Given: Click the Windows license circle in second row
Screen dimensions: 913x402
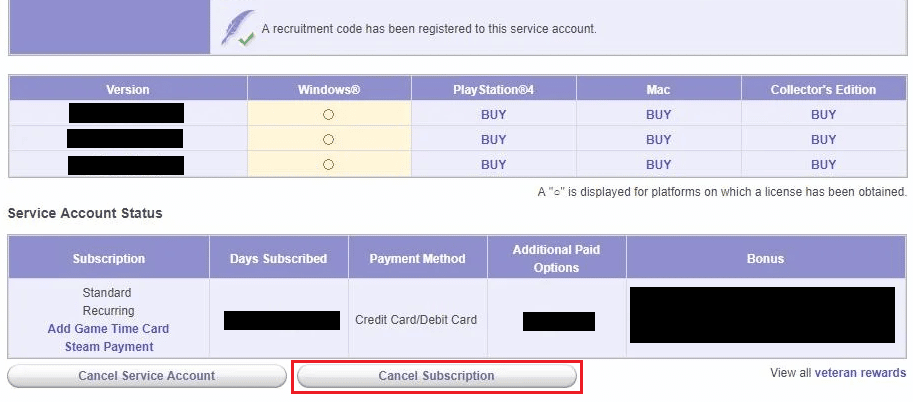Looking at the screenshot, I should [328, 140].
